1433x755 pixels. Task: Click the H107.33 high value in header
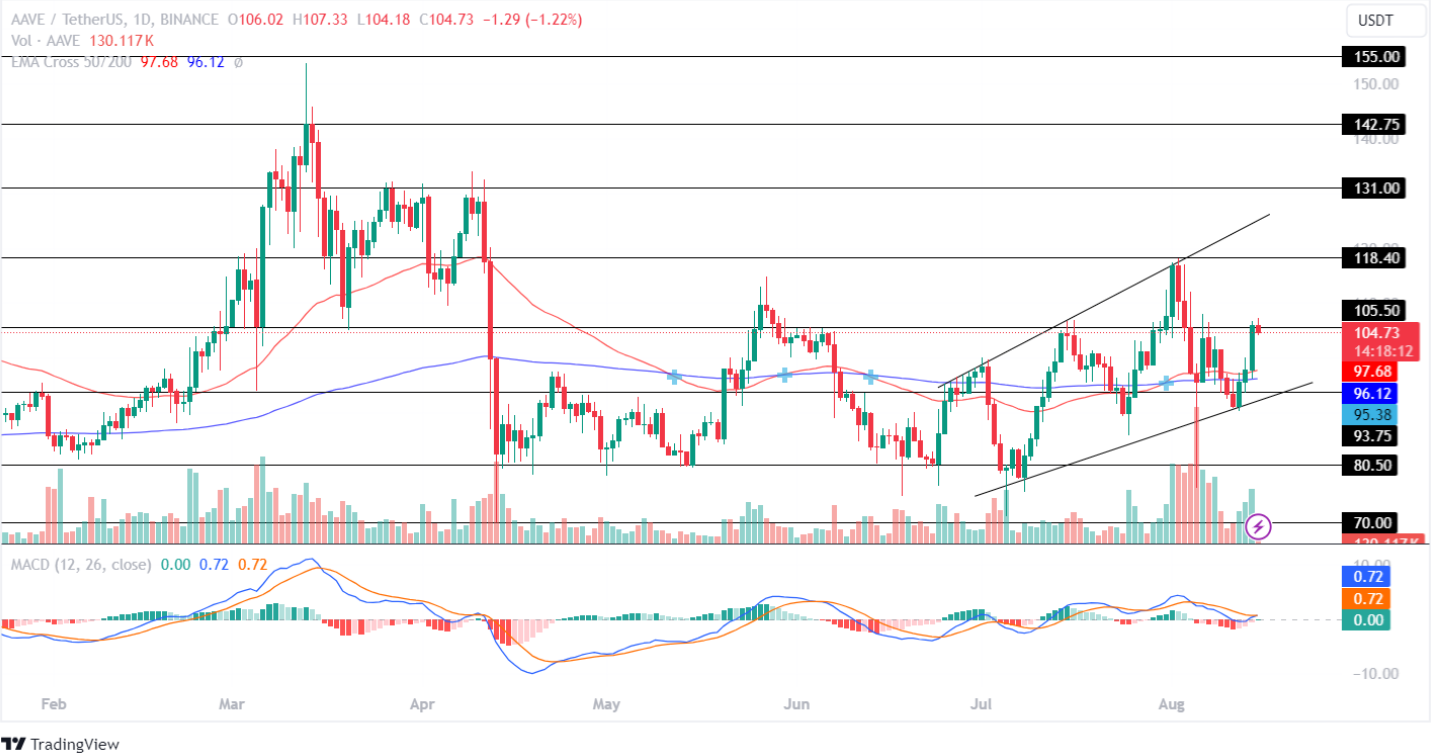(x=321, y=19)
